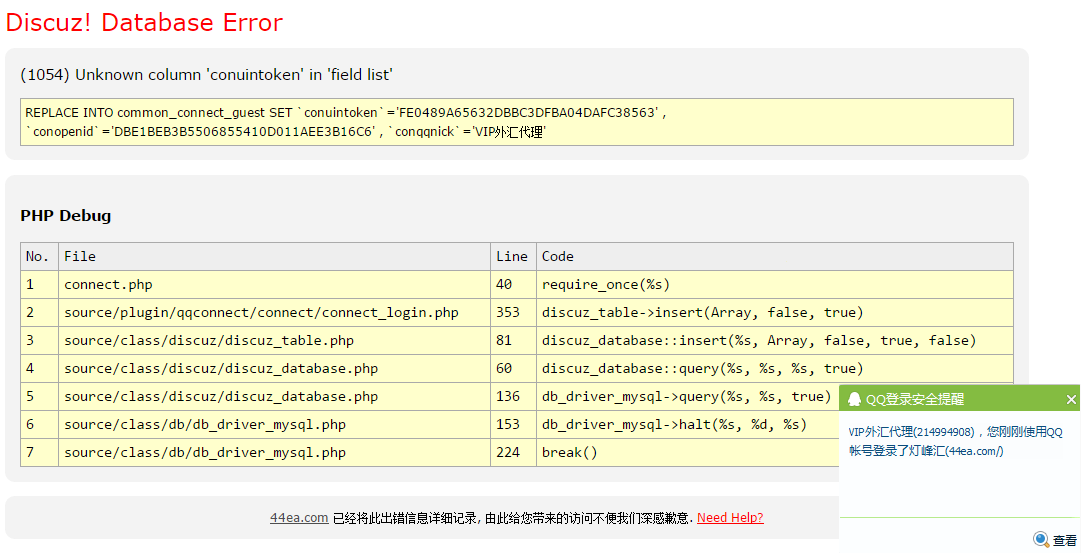Click the Discuz! Database Error heading
Viewport: 1081px width, 554px height.
144,22
